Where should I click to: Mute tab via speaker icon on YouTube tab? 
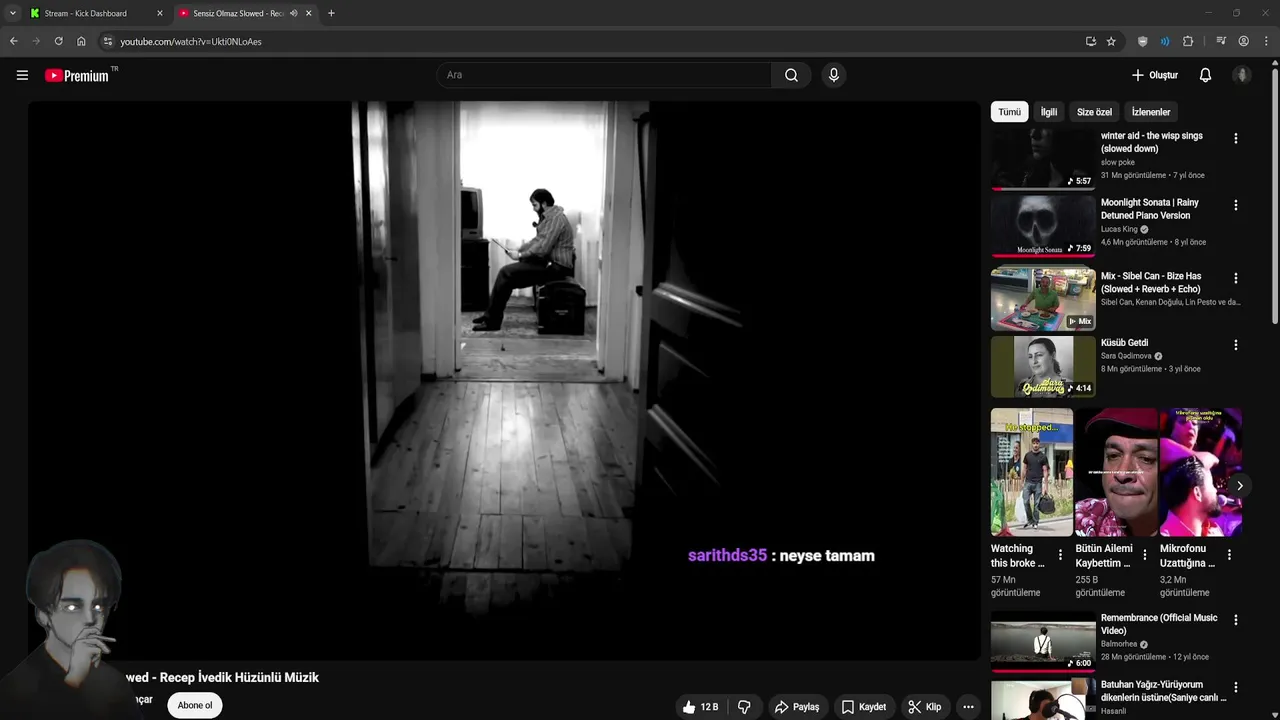pyautogui.click(x=293, y=13)
